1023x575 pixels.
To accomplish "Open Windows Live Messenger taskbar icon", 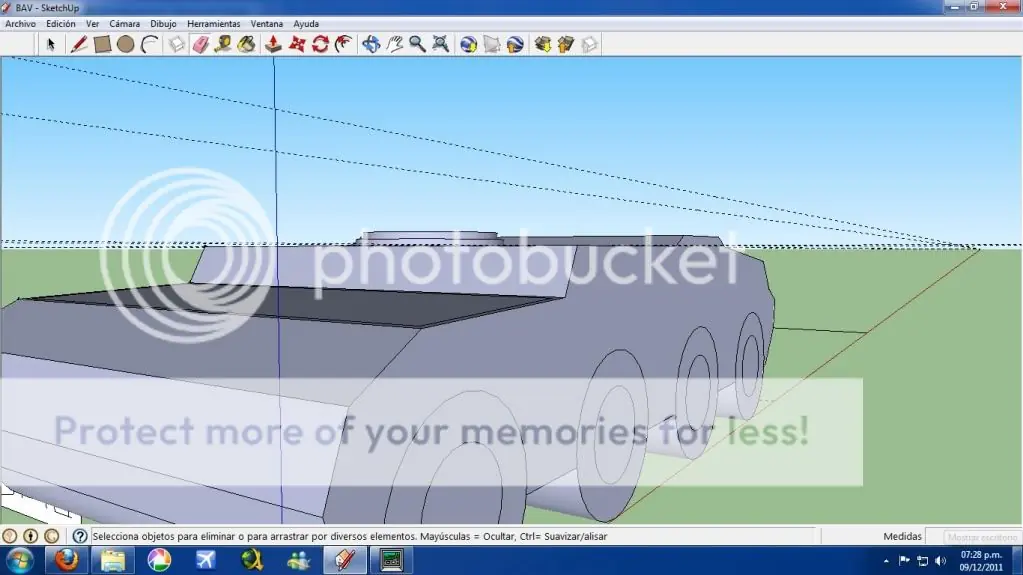I will pyautogui.click(x=299, y=560).
